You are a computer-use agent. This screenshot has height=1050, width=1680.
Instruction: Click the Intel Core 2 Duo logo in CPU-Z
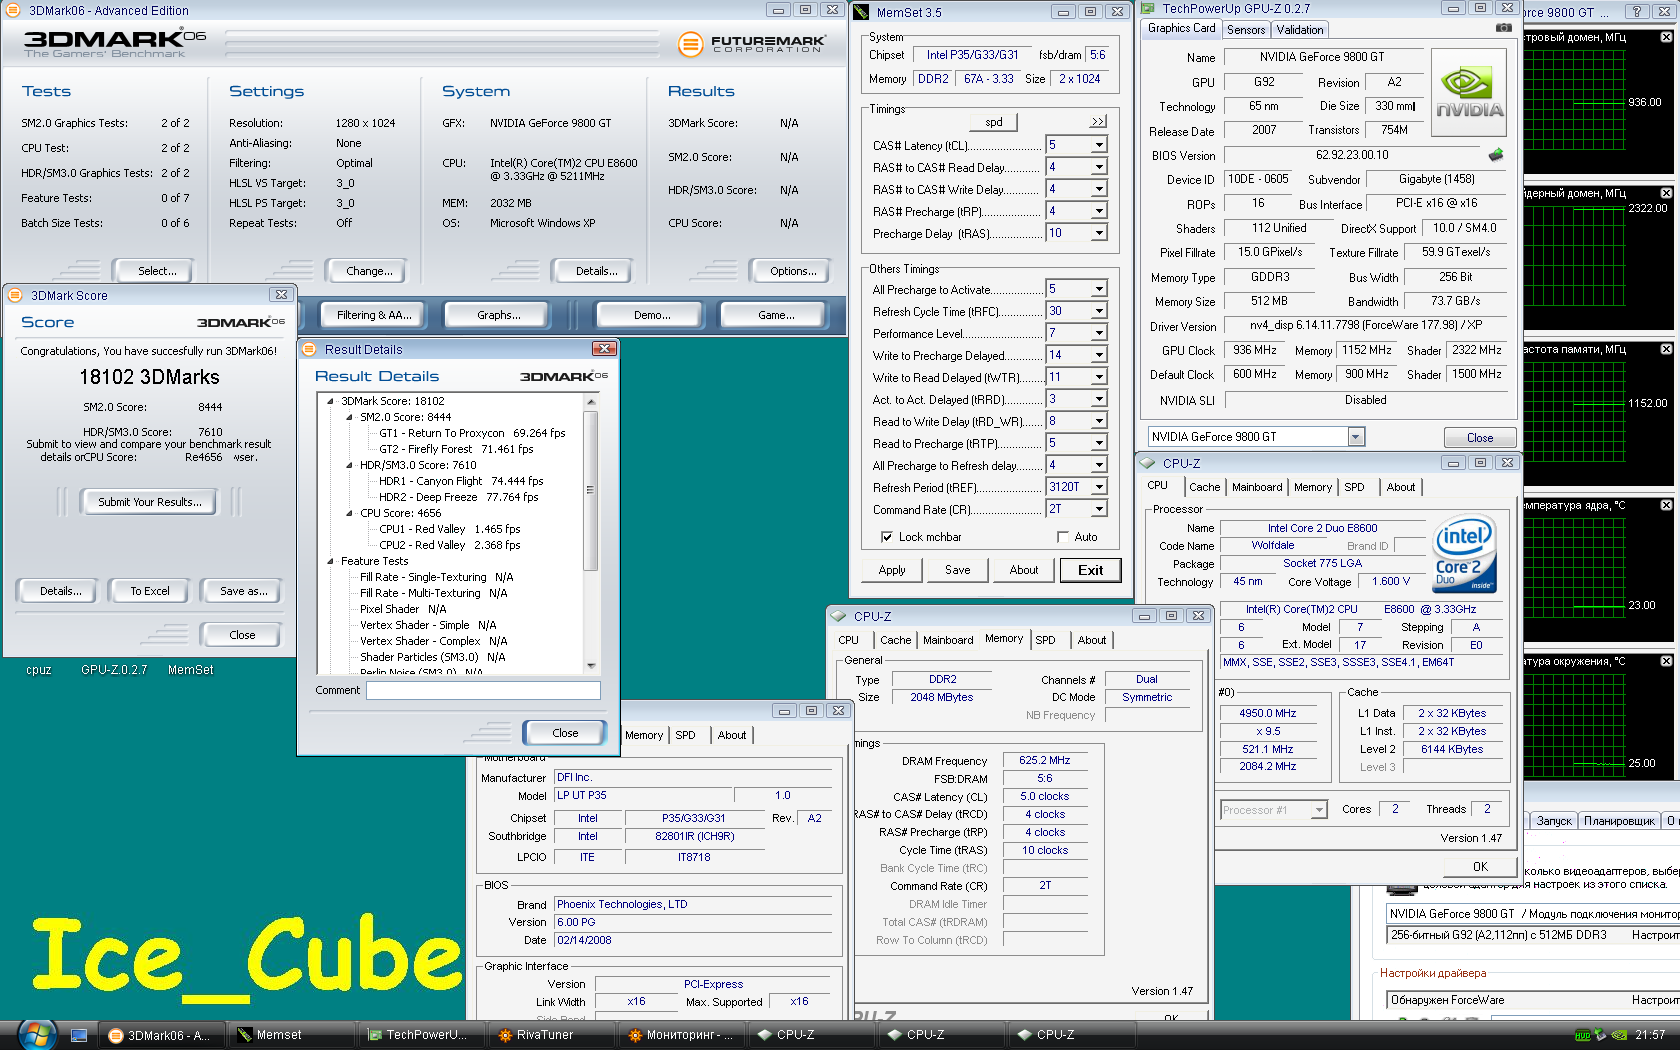[x=1463, y=553]
